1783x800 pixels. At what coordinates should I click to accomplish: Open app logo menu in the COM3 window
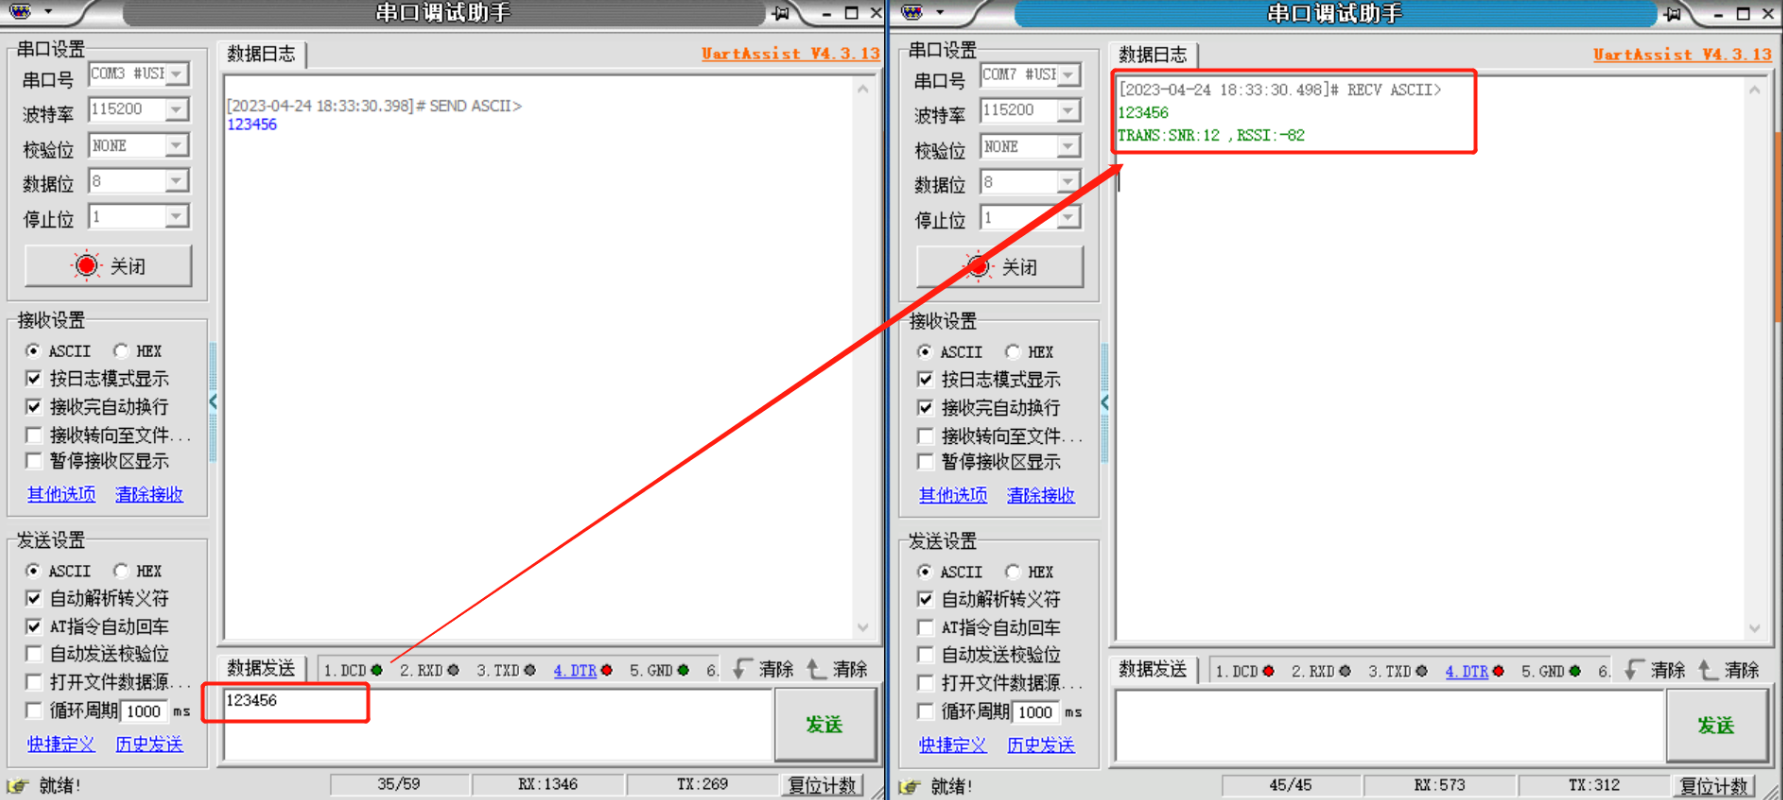tap(20, 12)
